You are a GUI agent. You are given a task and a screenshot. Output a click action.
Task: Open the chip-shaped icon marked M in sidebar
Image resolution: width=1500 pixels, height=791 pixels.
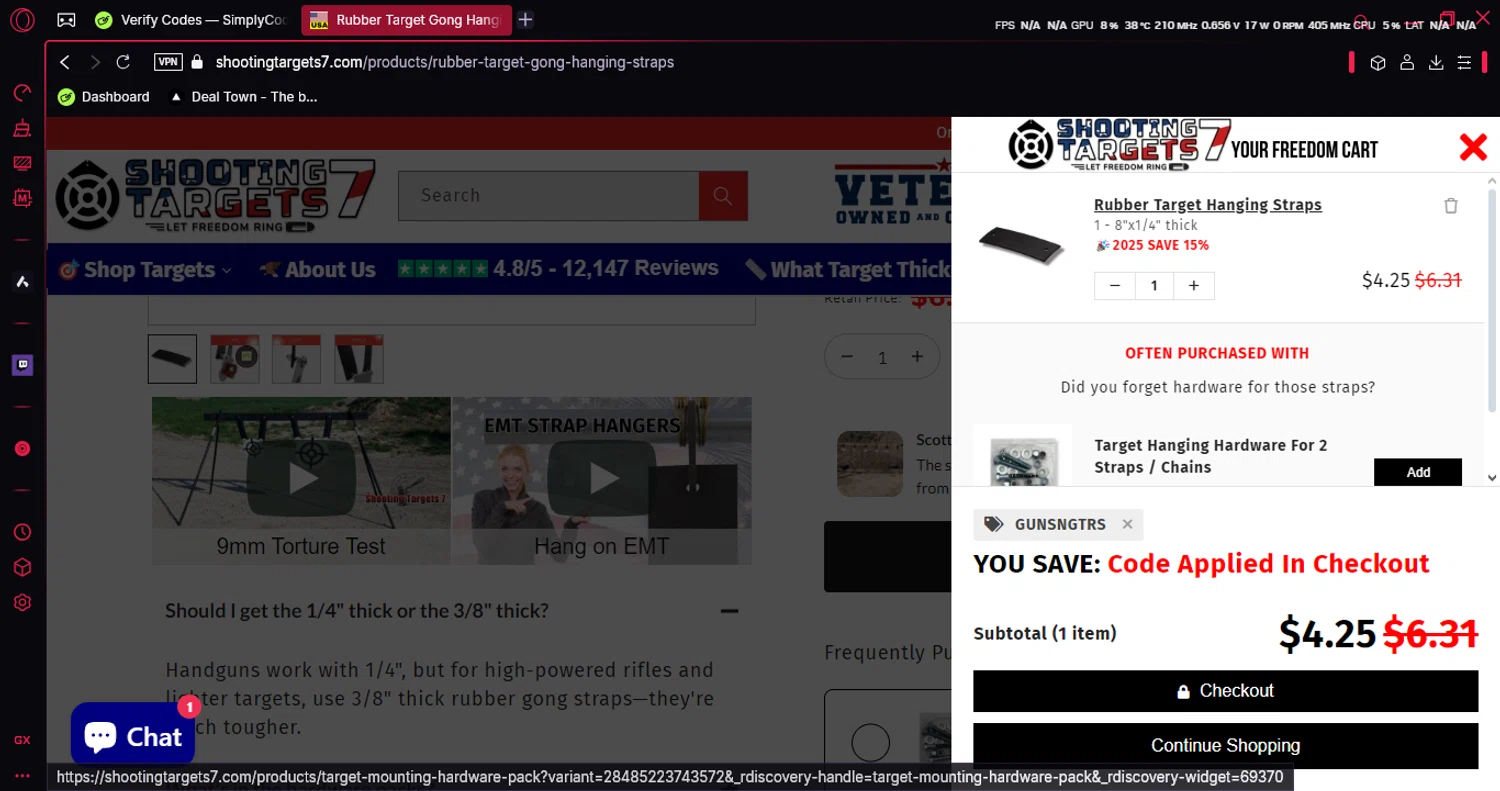[x=22, y=198]
